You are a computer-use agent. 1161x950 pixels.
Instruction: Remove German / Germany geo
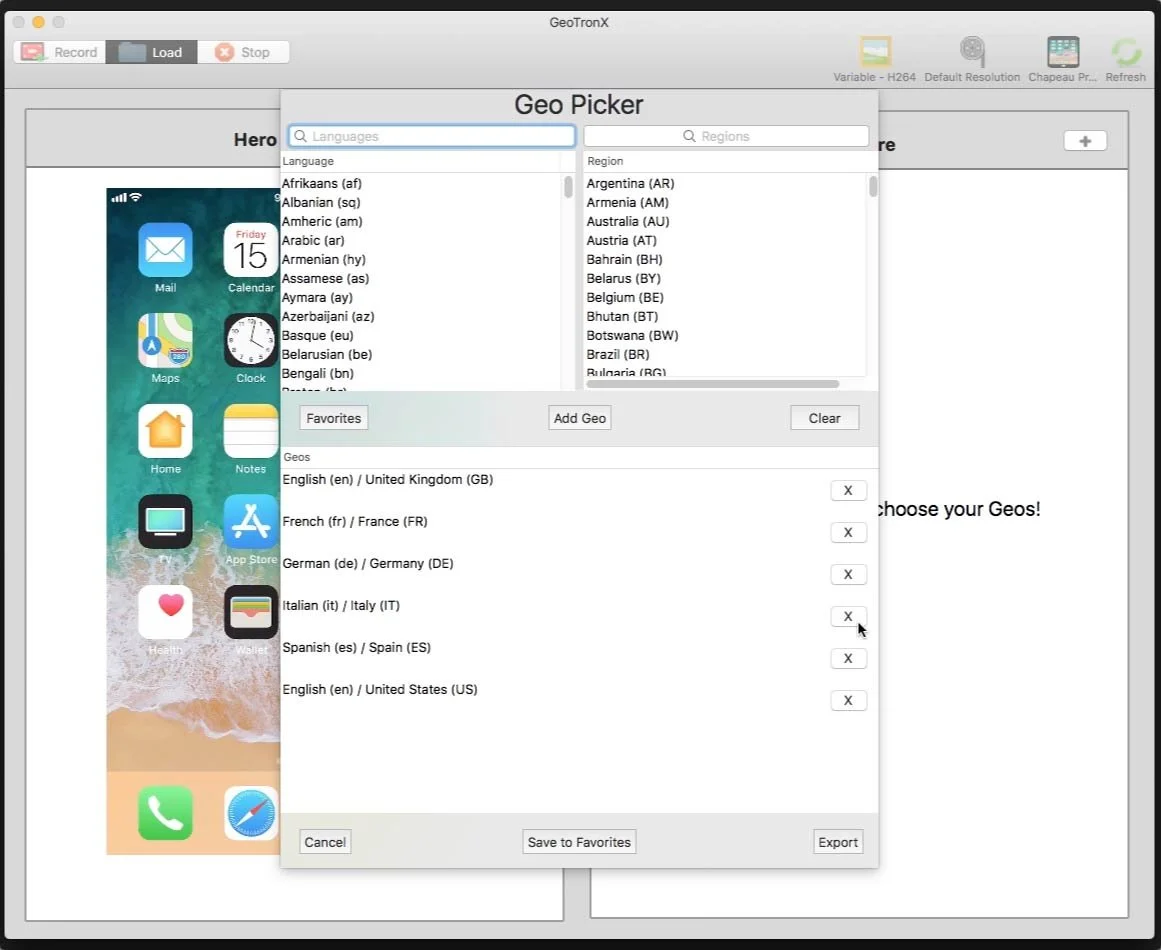(x=848, y=574)
